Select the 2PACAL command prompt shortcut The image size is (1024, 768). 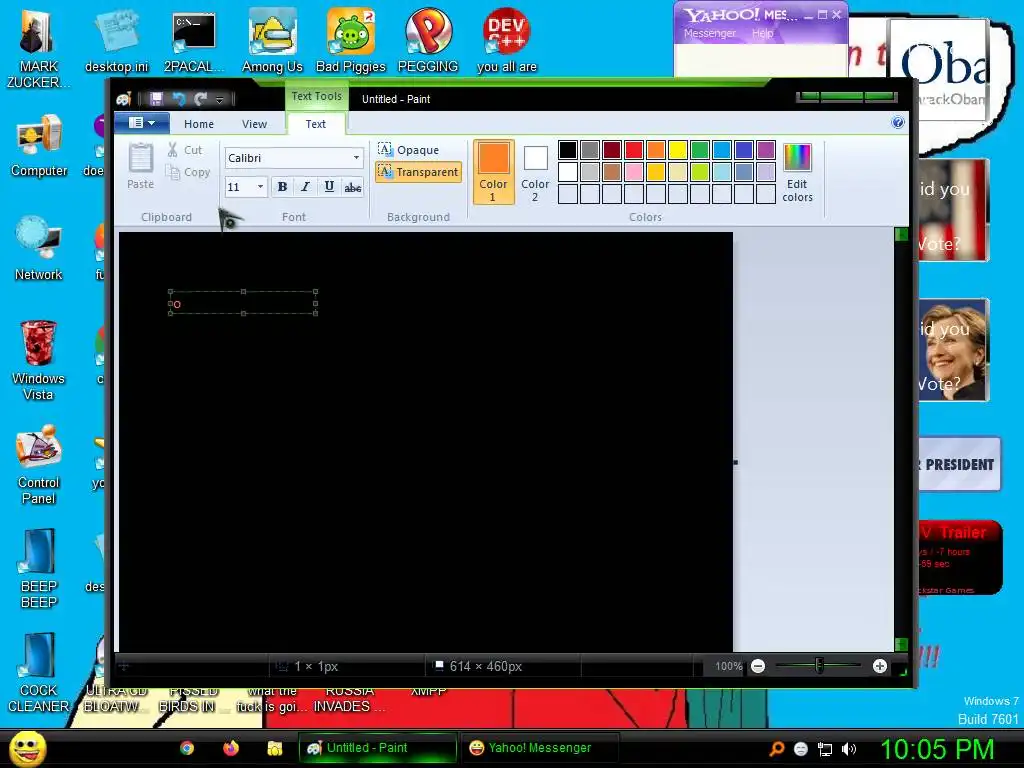tap(194, 40)
